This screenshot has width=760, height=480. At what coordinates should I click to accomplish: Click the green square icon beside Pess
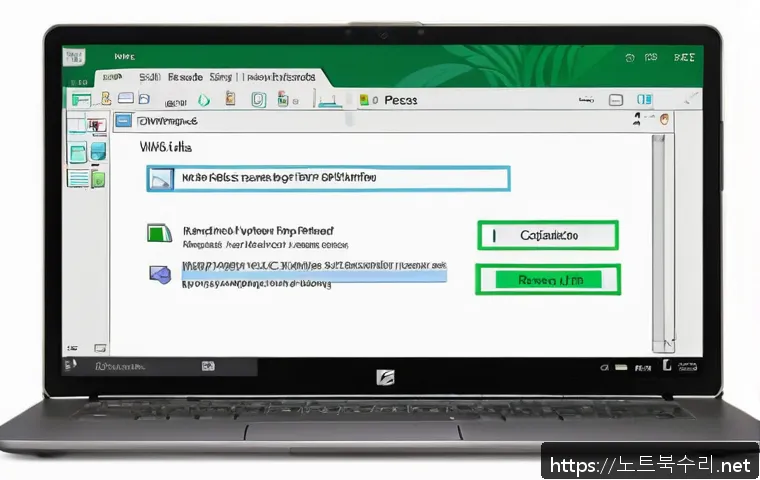(x=364, y=101)
